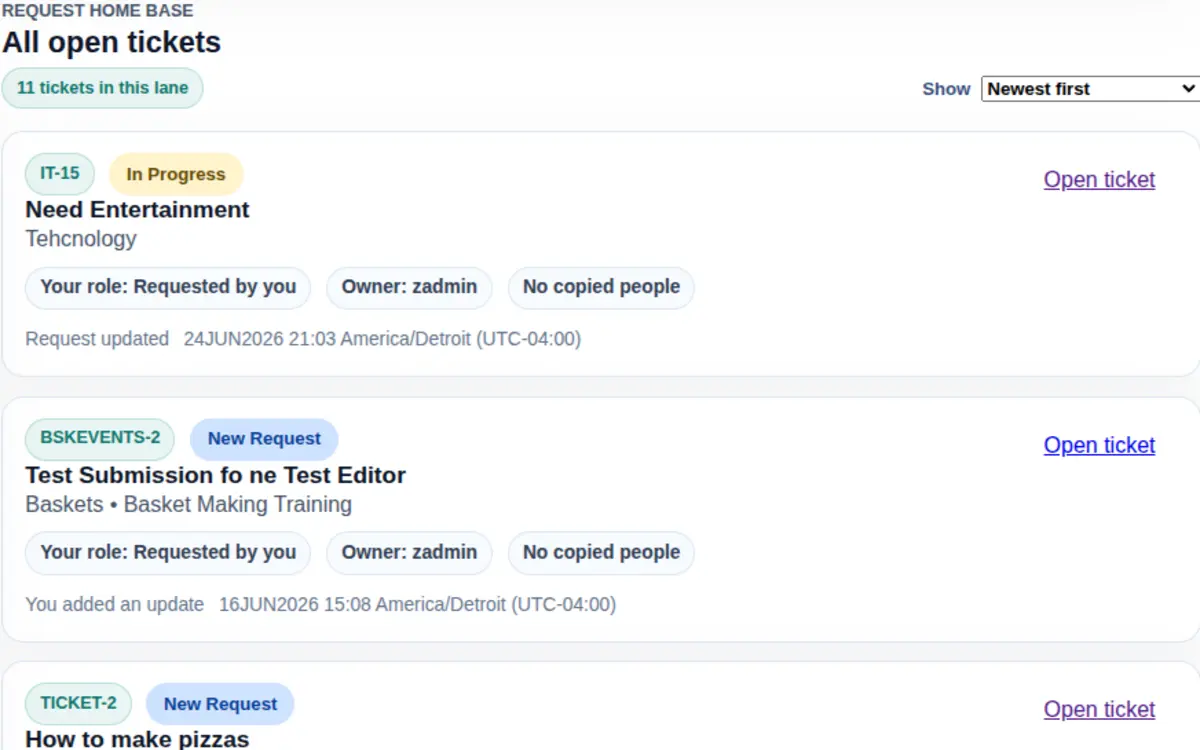Screen dimensions: 1200x750
Task: Click the TICKET-2 ticket ID badge
Action: click(x=78, y=704)
